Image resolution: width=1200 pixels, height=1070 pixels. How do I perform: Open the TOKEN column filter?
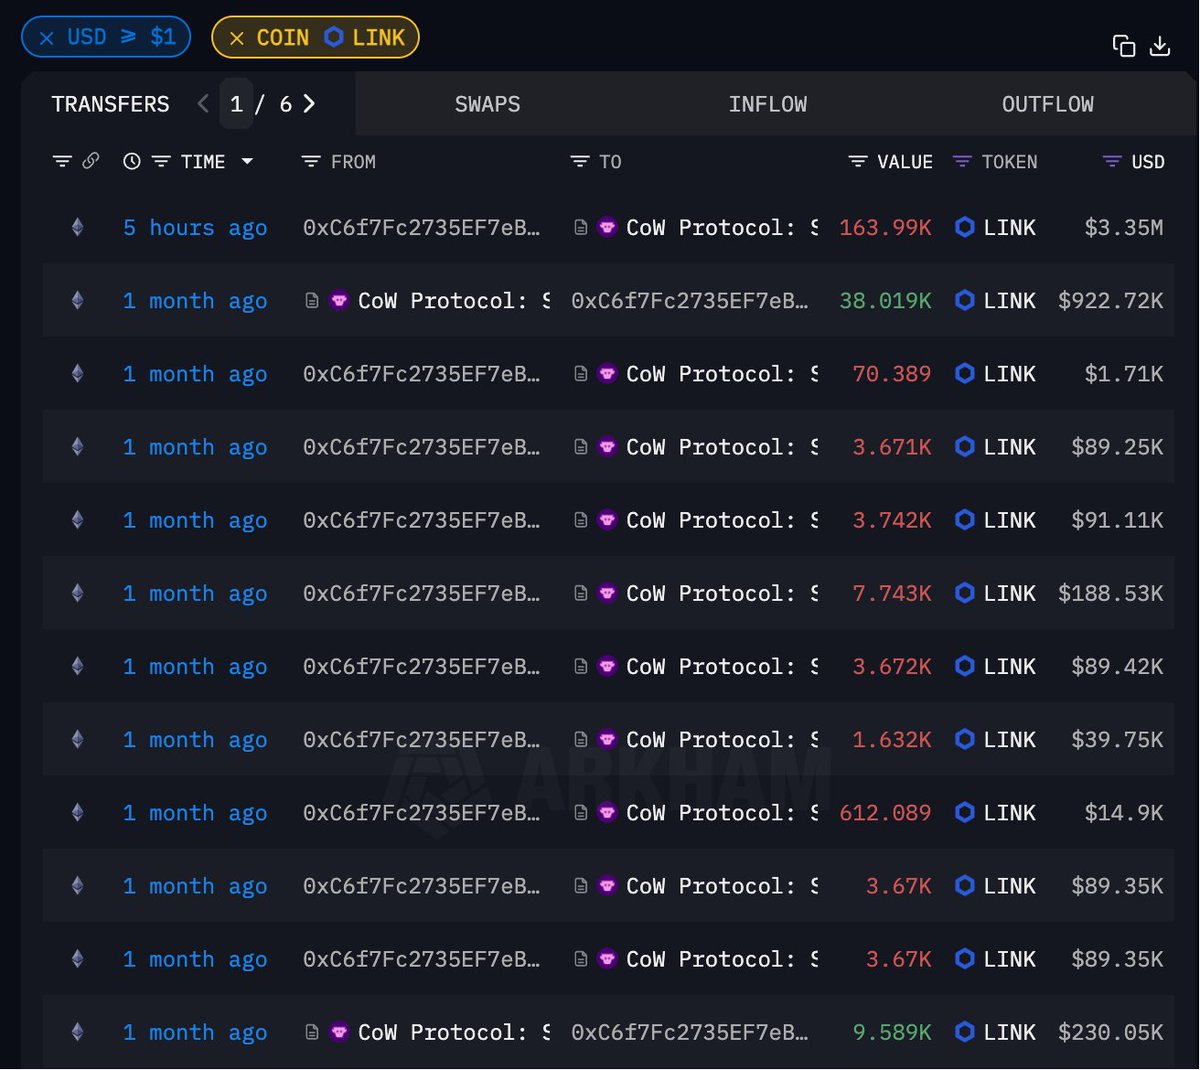pos(962,161)
